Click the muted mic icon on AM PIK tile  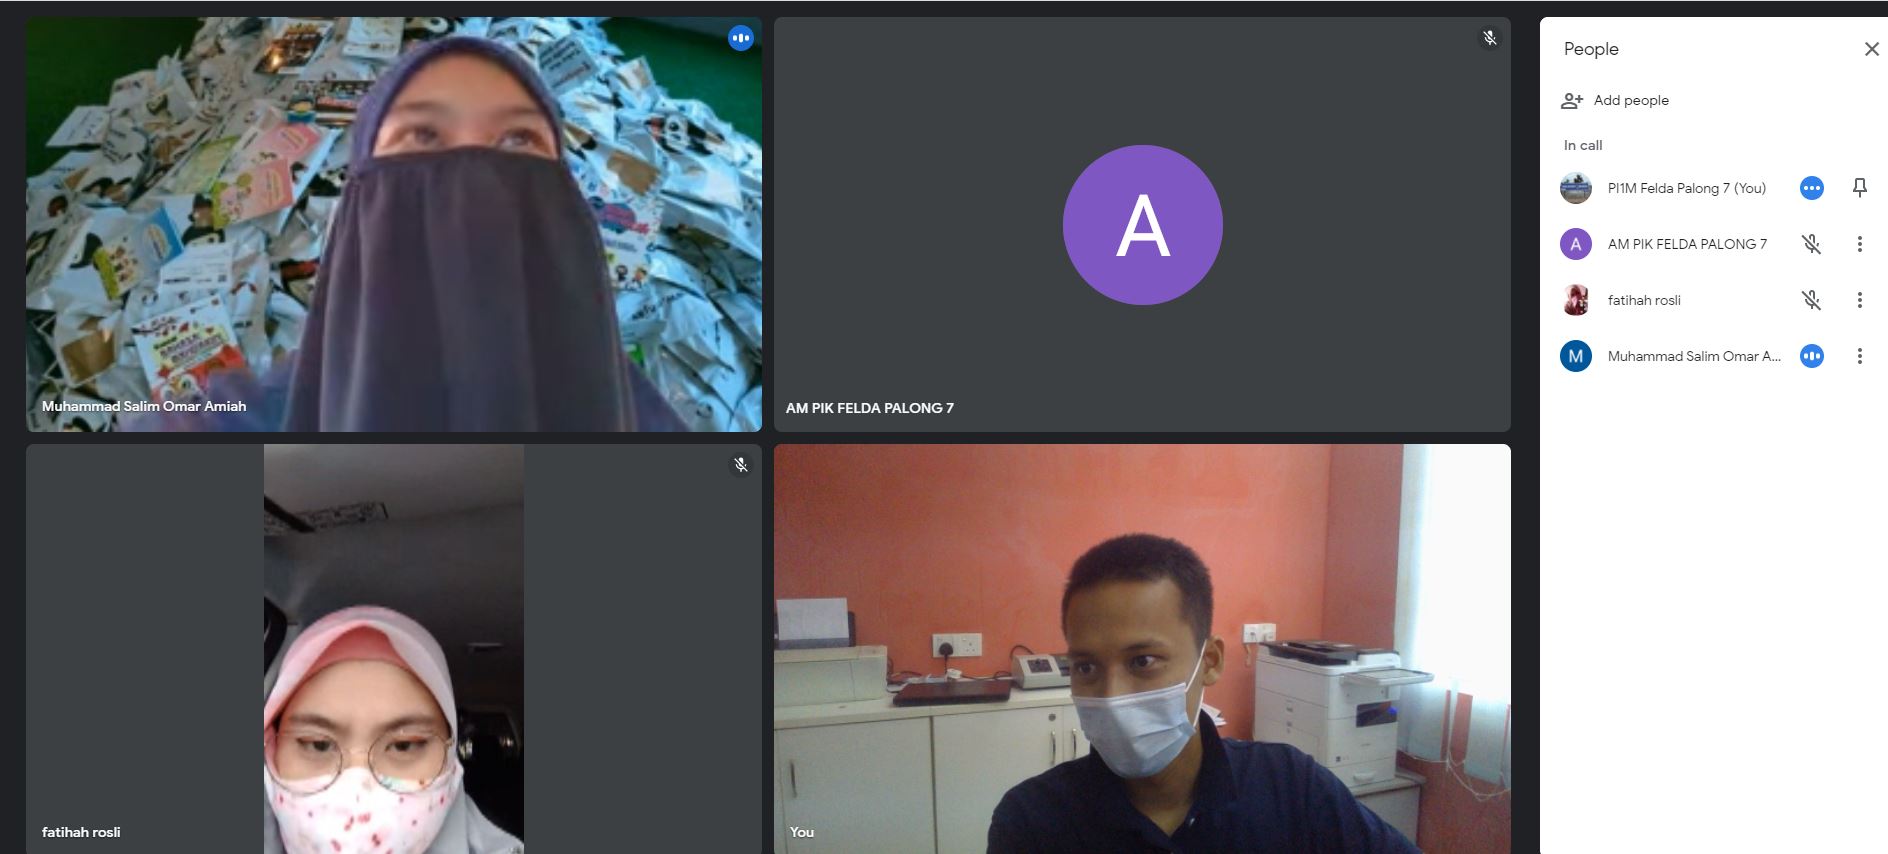click(x=1489, y=38)
